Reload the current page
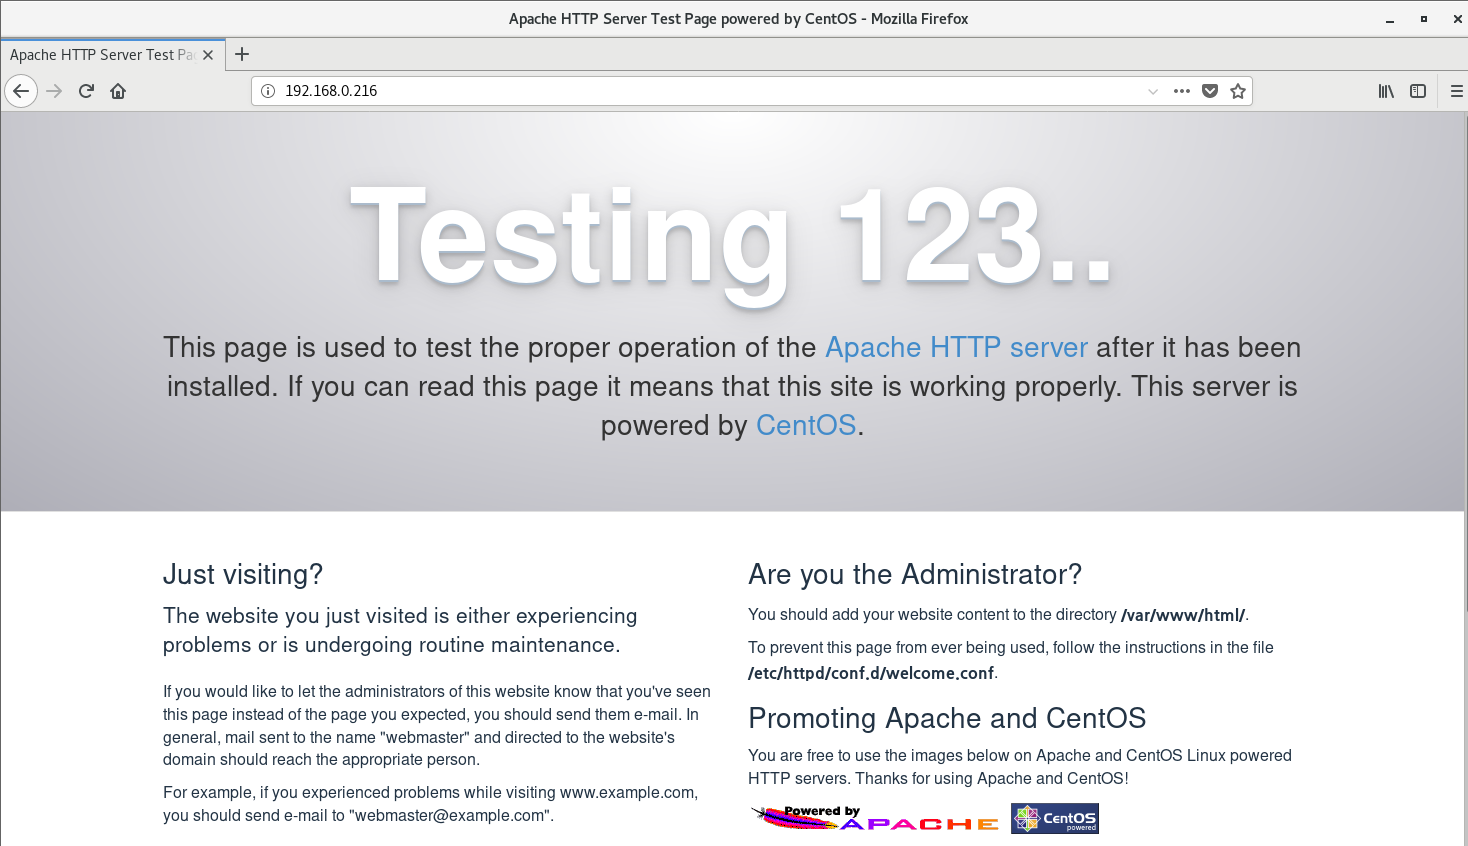 86,91
